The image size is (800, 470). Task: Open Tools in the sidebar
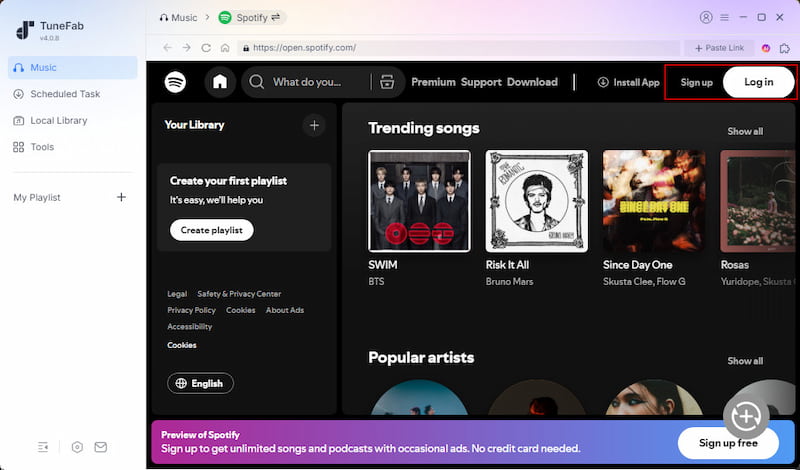[72, 147]
